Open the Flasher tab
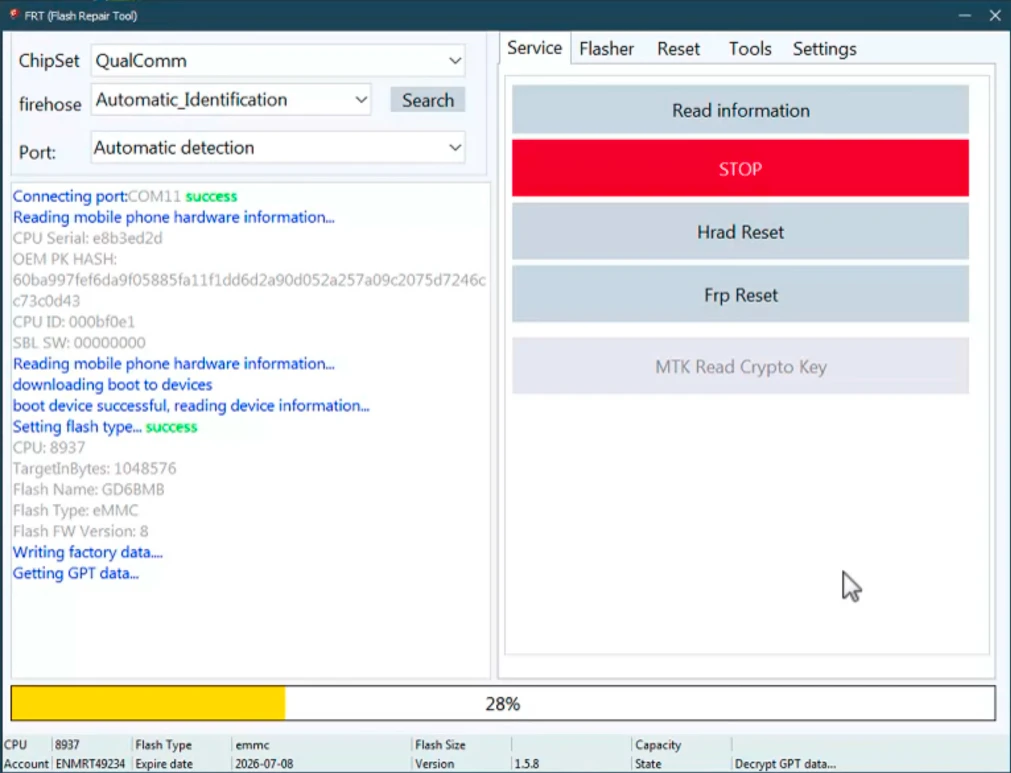The image size is (1011, 773). tap(606, 49)
